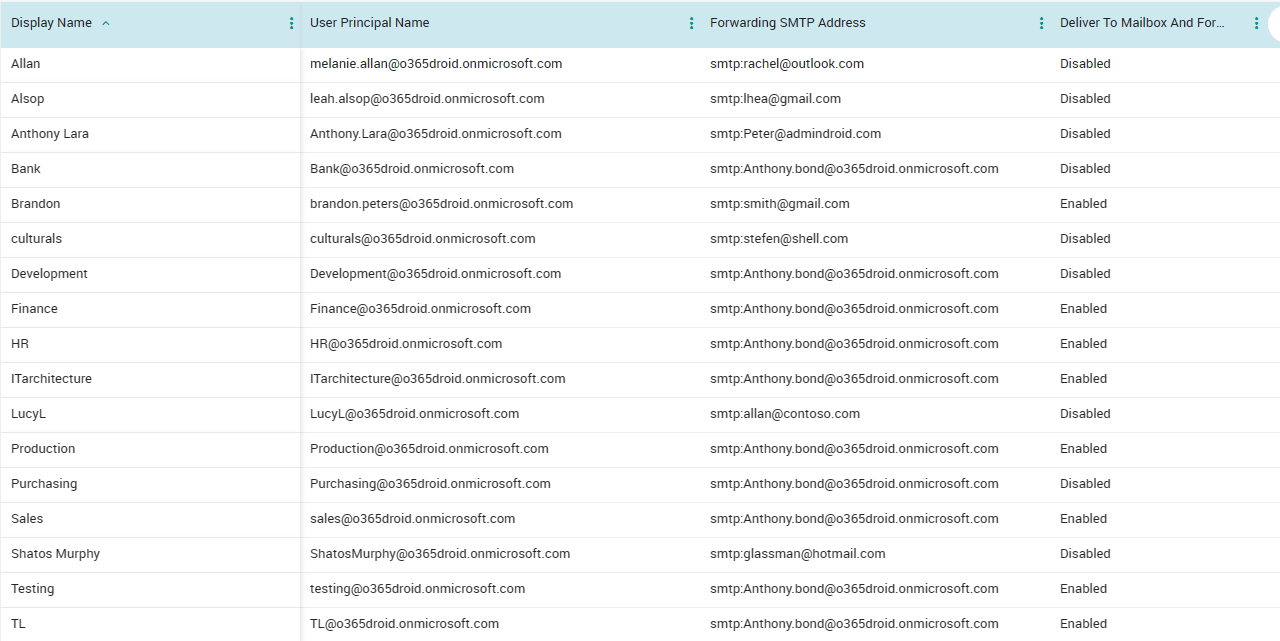1280x641 pixels.
Task: Select Anthony Lara's row
Action: (49, 133)
